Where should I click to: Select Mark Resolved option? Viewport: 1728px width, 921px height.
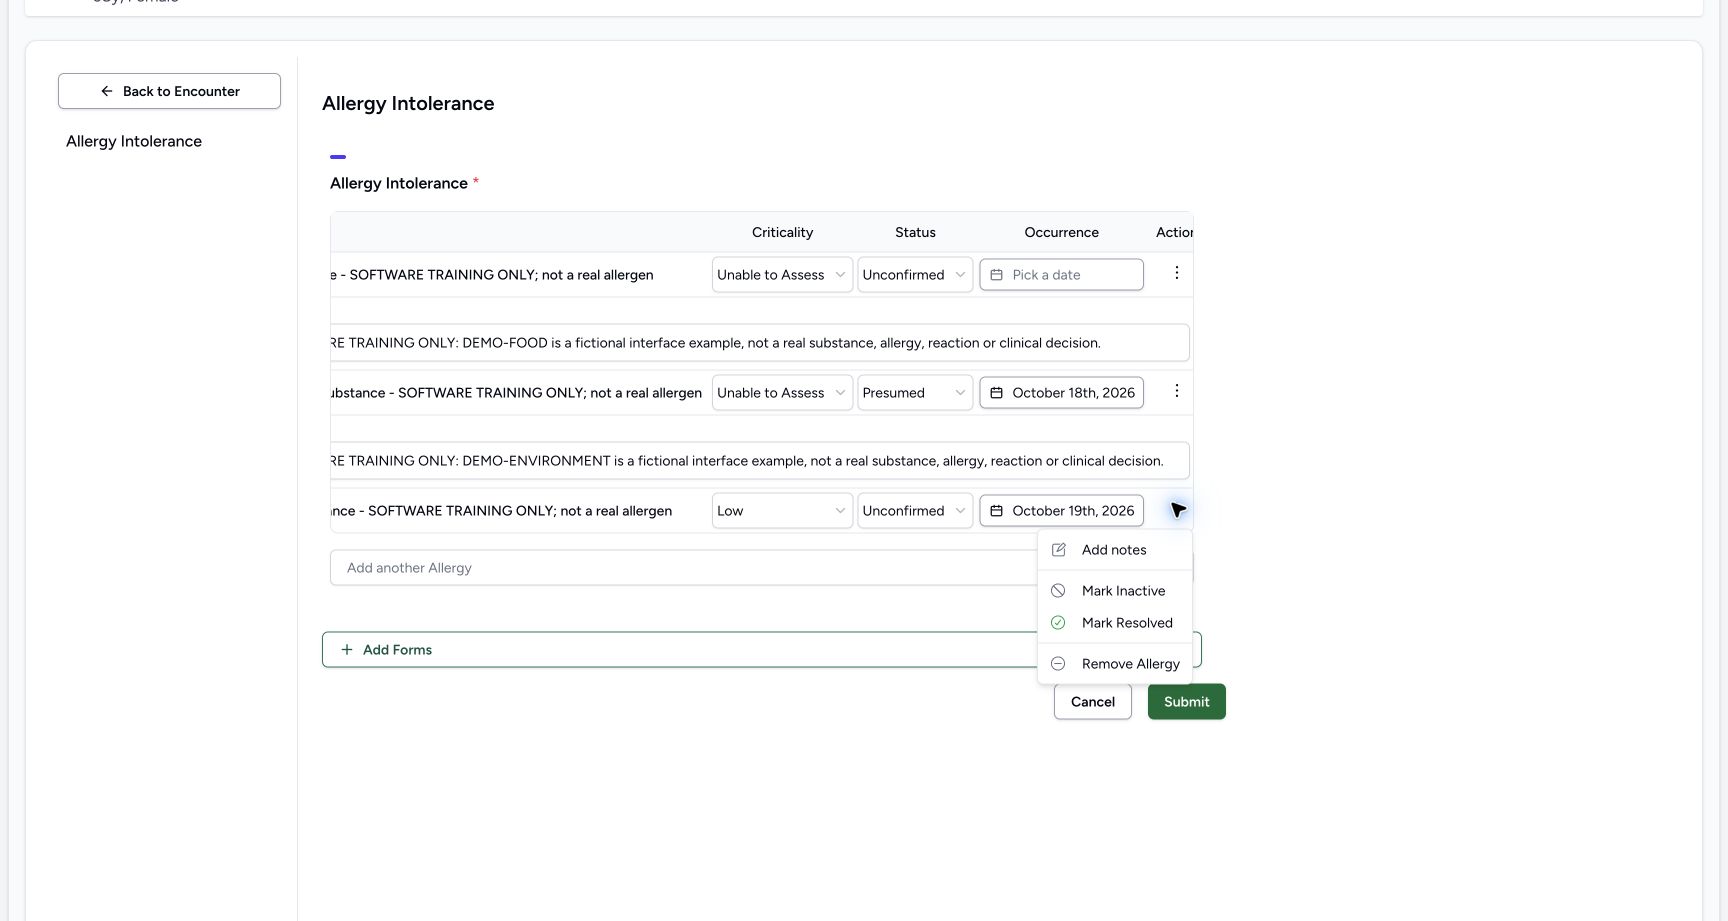click(1114, 623)
